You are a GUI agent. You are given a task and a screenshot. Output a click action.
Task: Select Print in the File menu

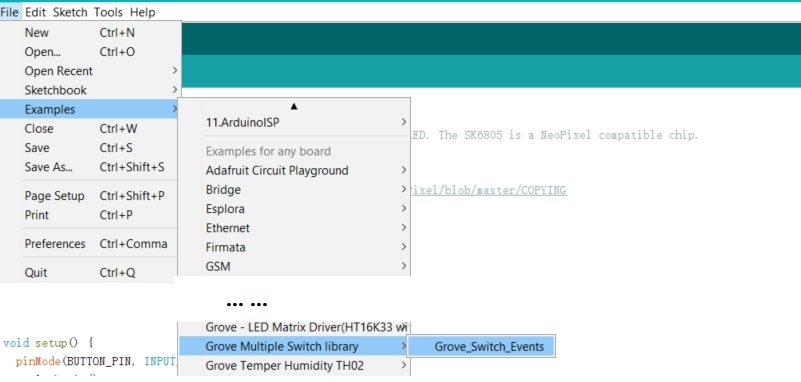pyautogui.click(x=90, y=215)
